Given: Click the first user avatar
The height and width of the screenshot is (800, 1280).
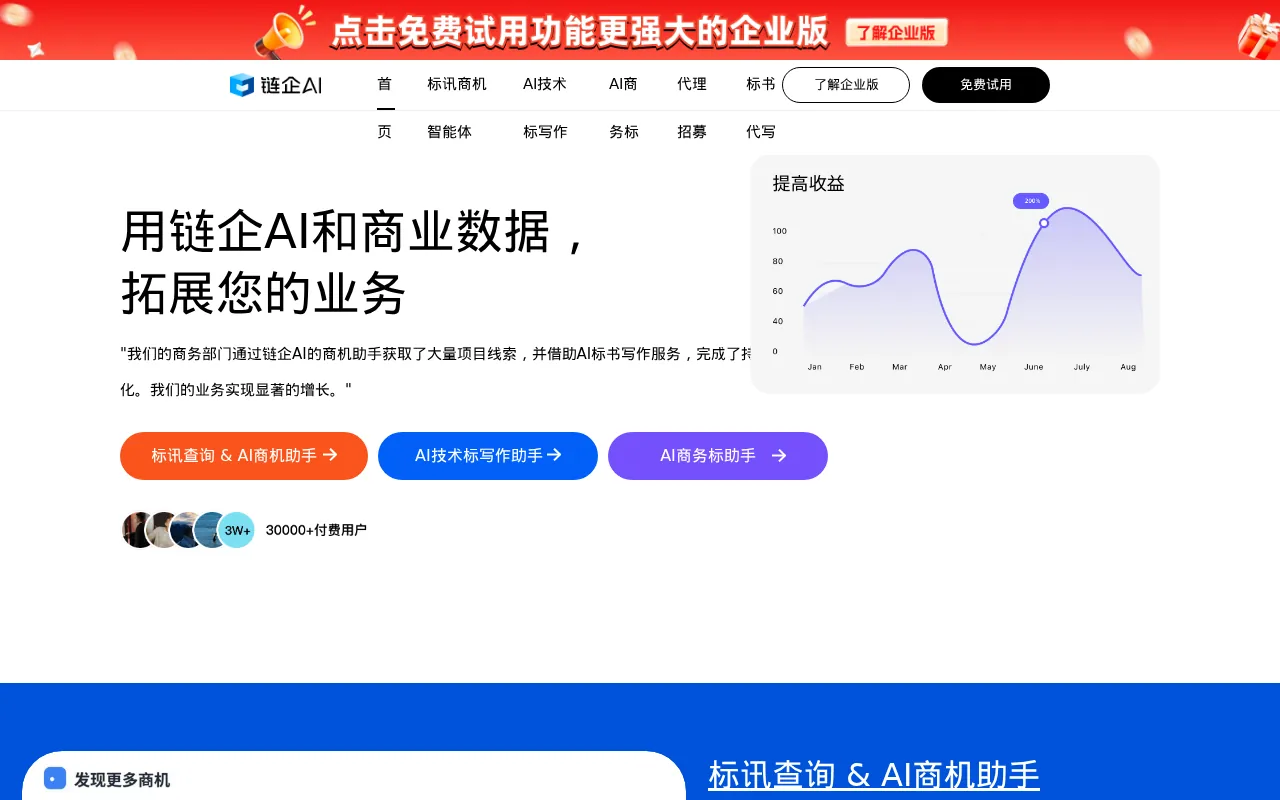Looking at the screenshot, I should click(x=136, y=530).
